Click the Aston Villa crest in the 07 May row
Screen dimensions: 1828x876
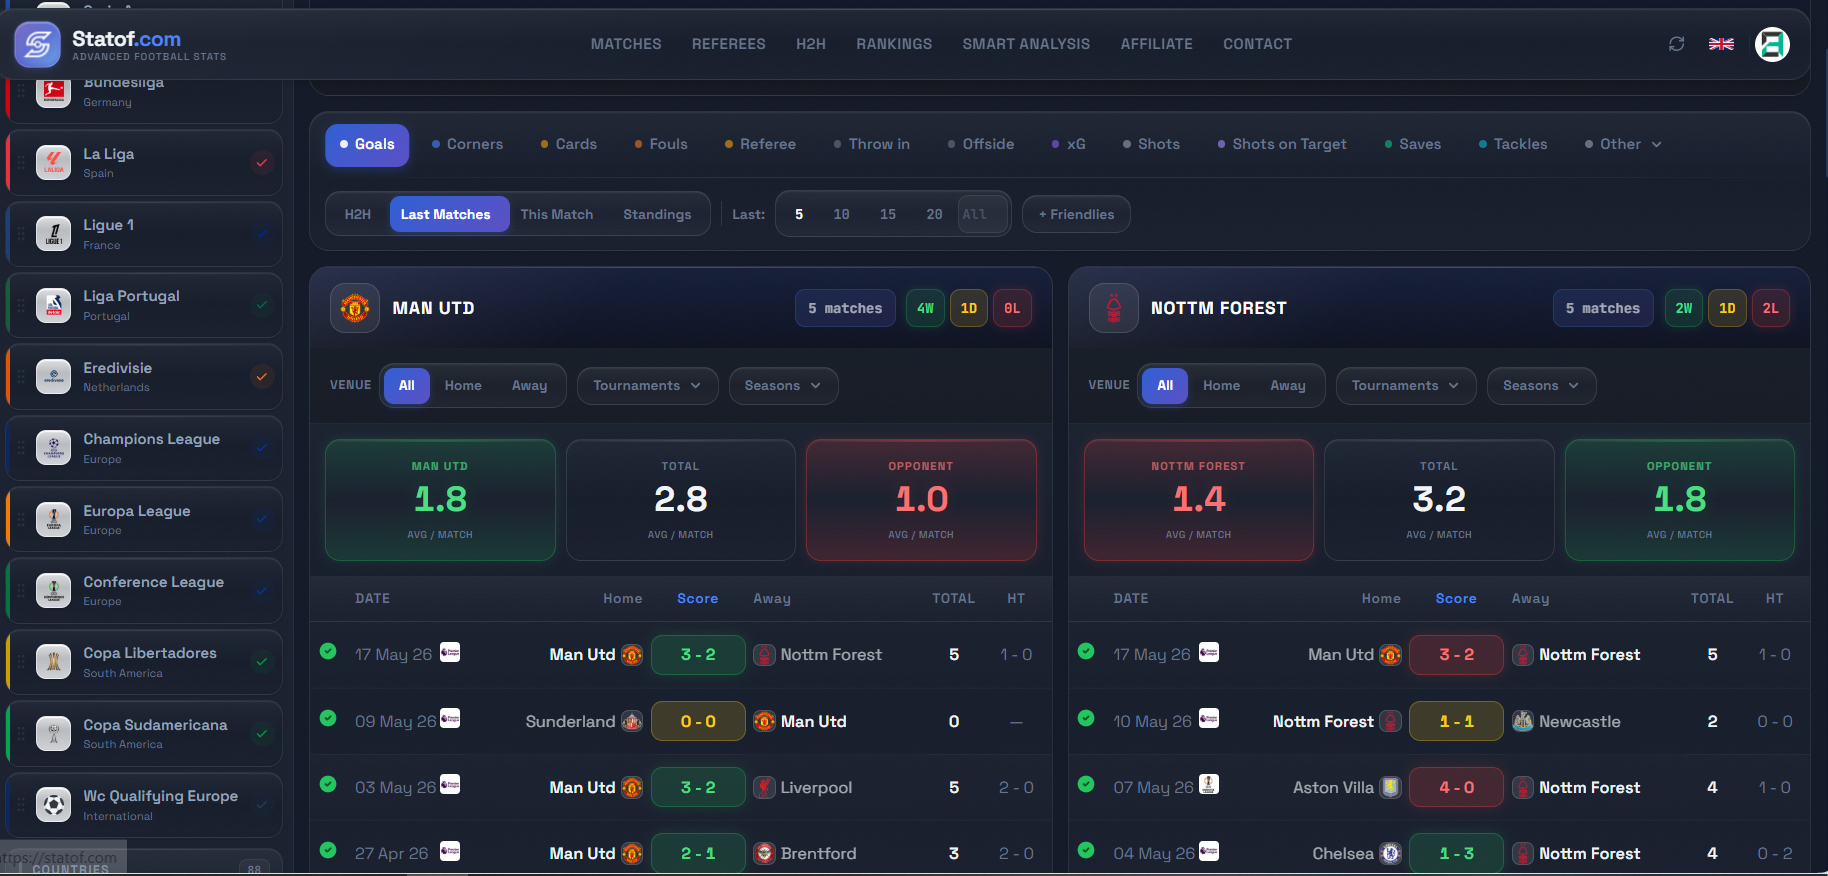(x=1390, y=787)
